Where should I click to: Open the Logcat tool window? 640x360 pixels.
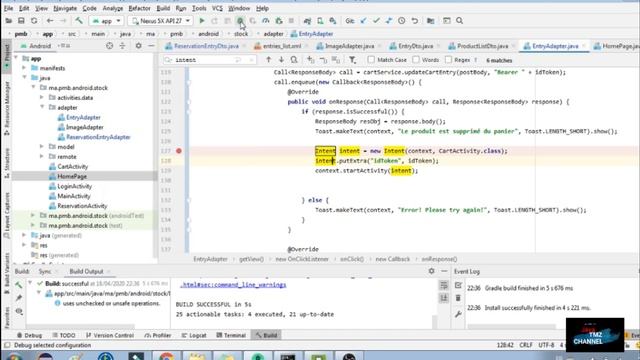(x=194, y=335)
